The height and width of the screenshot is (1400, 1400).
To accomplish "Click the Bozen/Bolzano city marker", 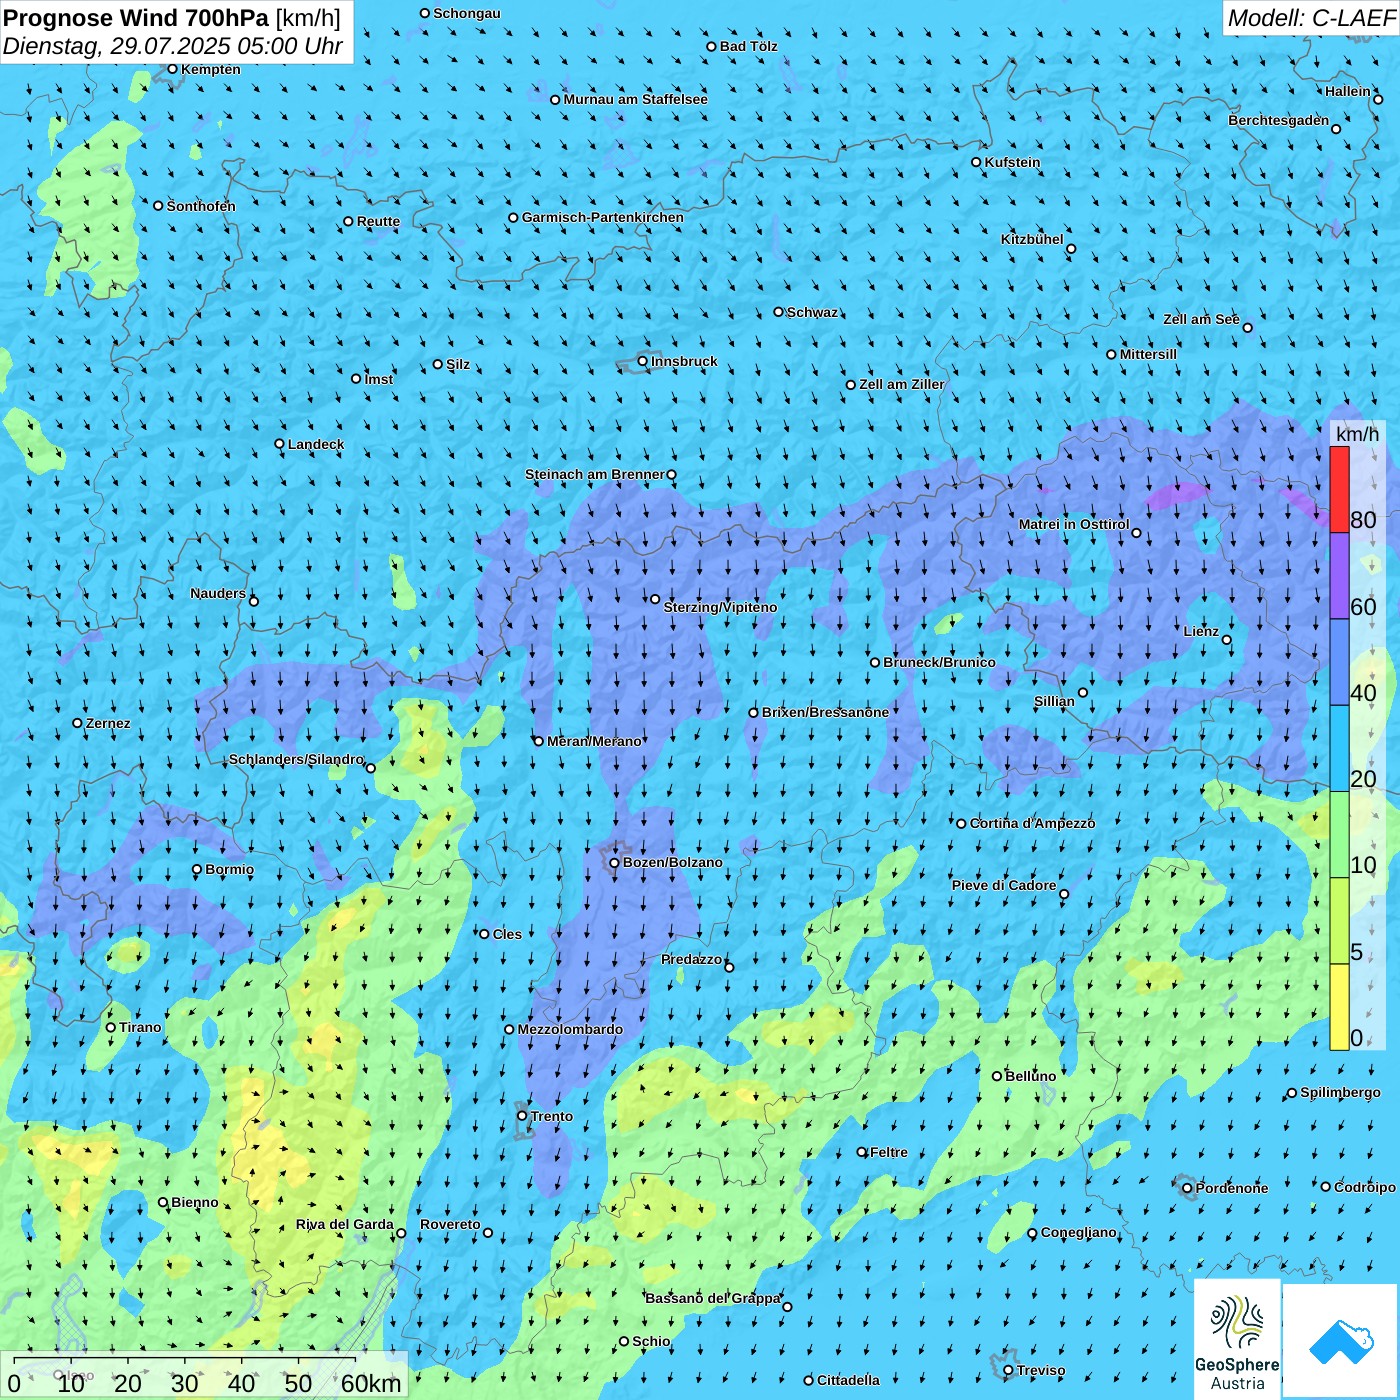I will pos(615,862).
